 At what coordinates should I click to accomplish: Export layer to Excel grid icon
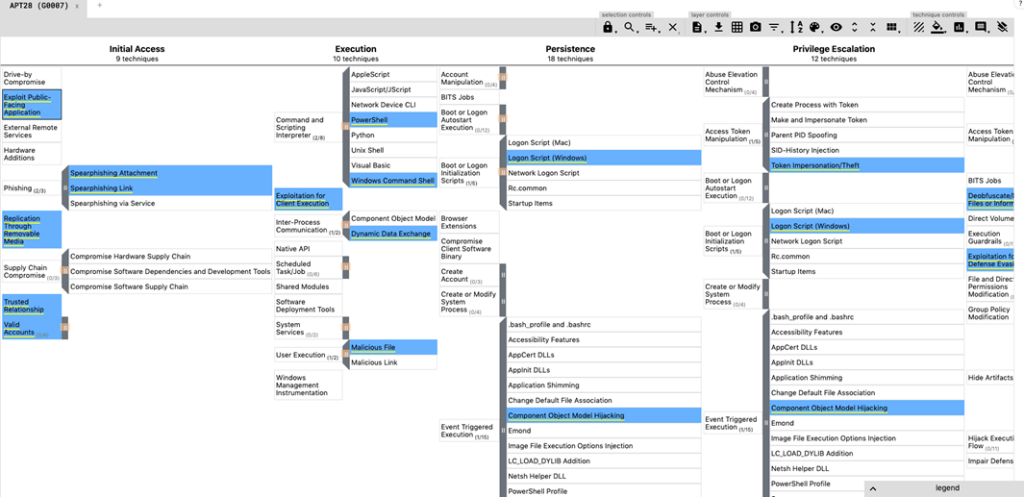(x=737, y=27)
